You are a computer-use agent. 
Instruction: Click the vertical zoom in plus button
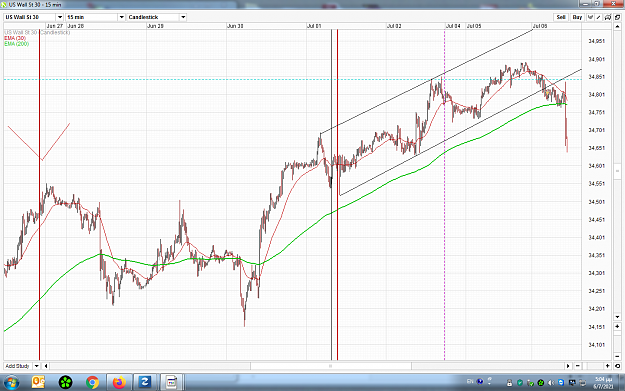617,326
